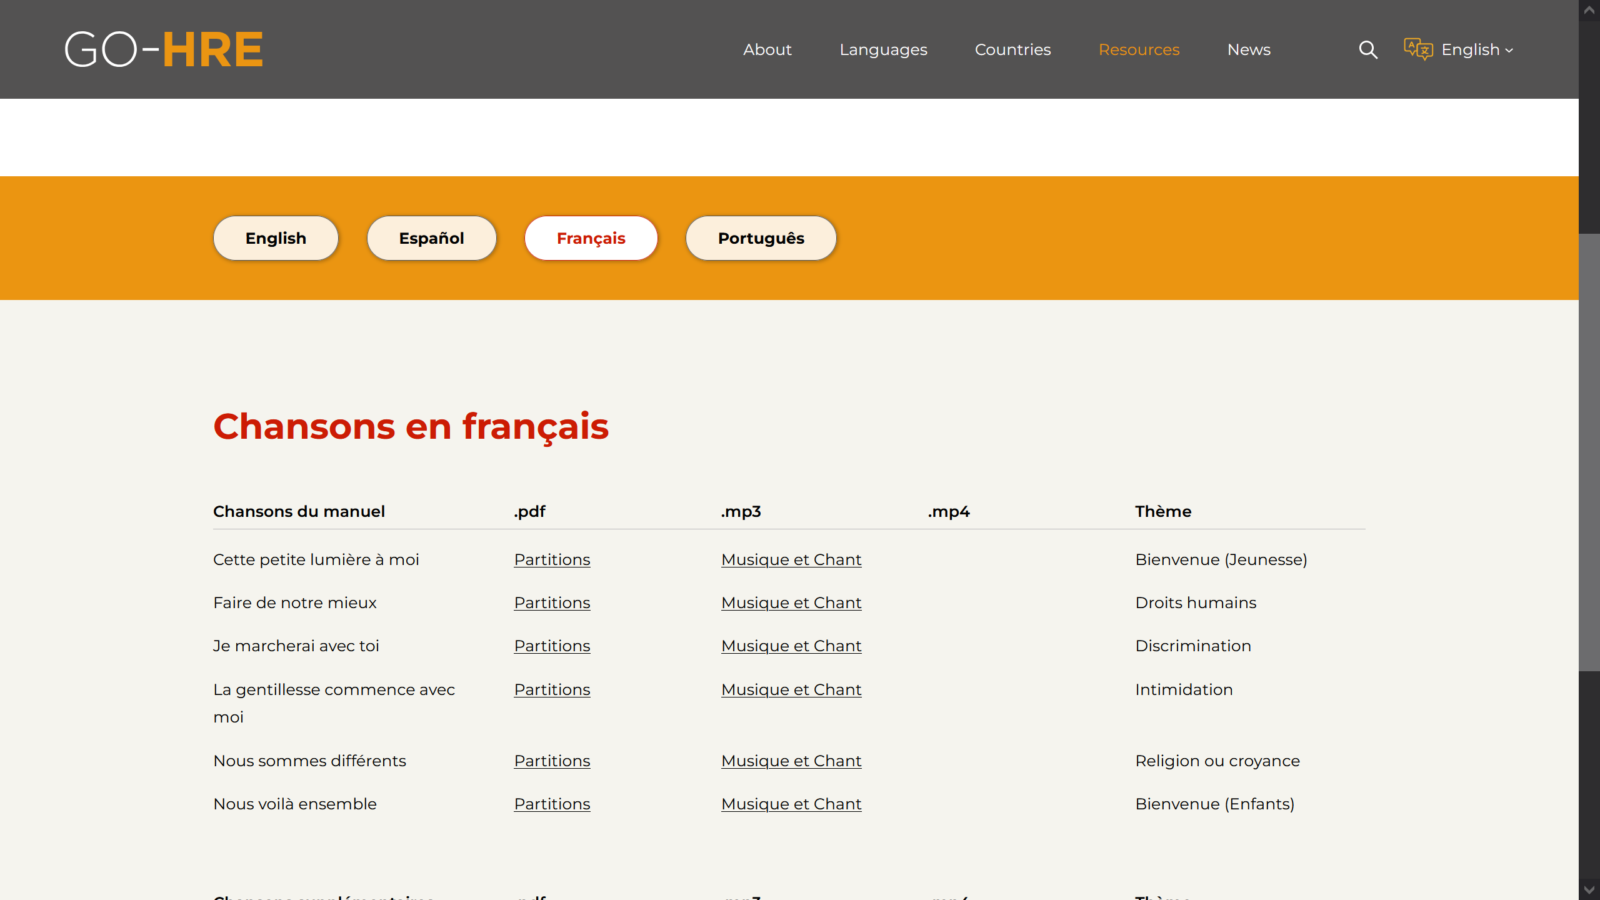
Task: Select song title Faire de notre mieux
Action: pos(295,603)
